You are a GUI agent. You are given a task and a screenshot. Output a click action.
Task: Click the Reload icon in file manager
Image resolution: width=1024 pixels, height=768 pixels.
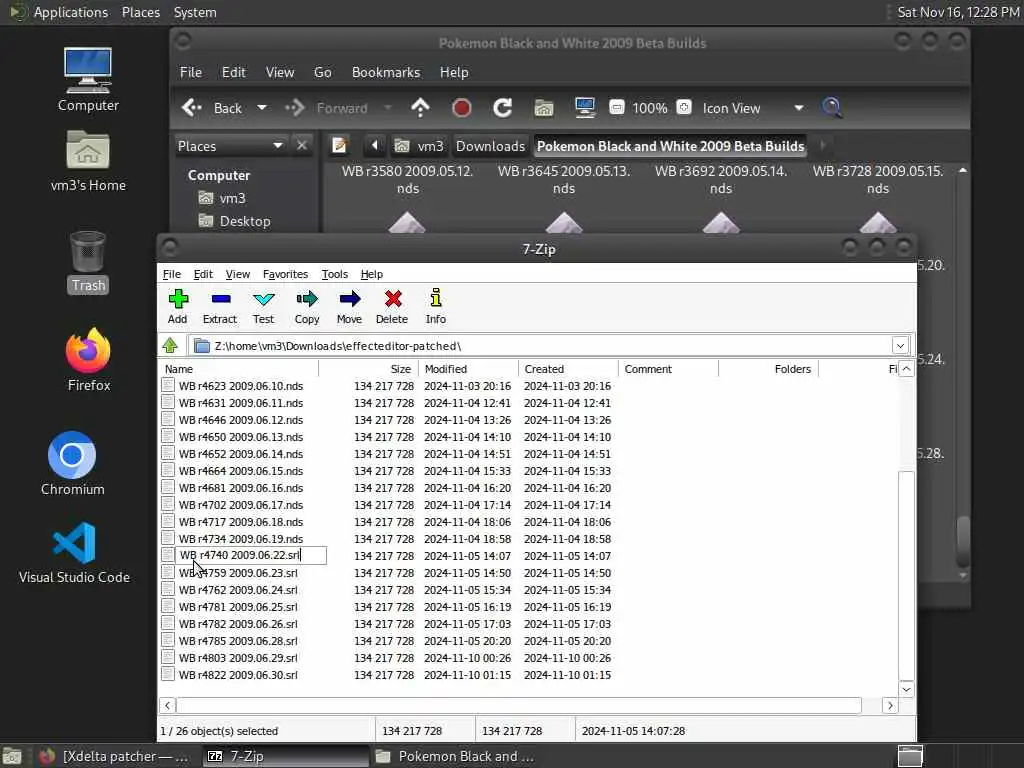click(502, 108)
